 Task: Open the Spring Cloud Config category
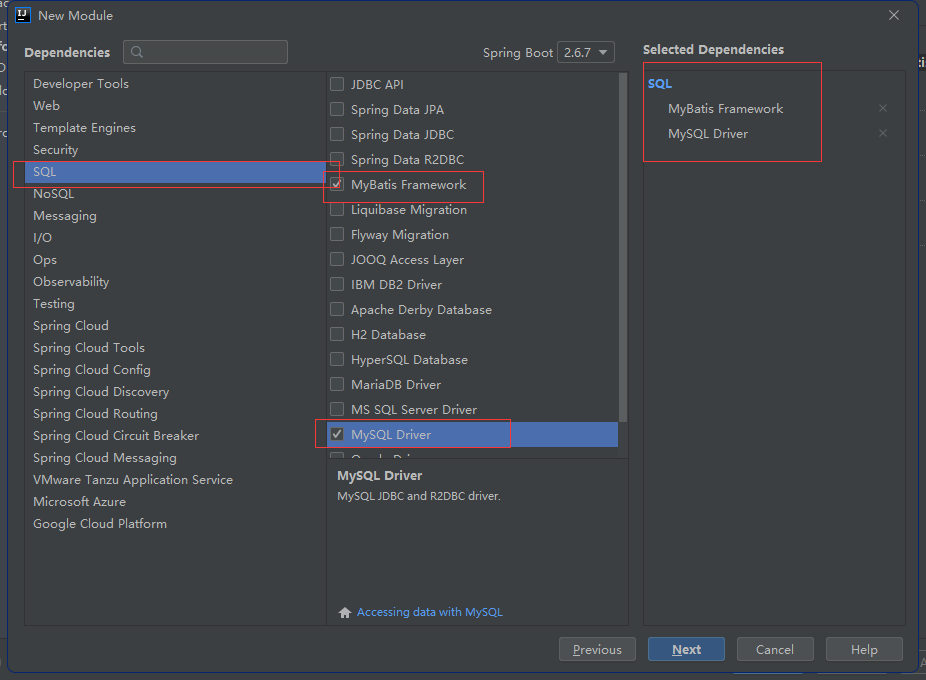pos(91,369)
